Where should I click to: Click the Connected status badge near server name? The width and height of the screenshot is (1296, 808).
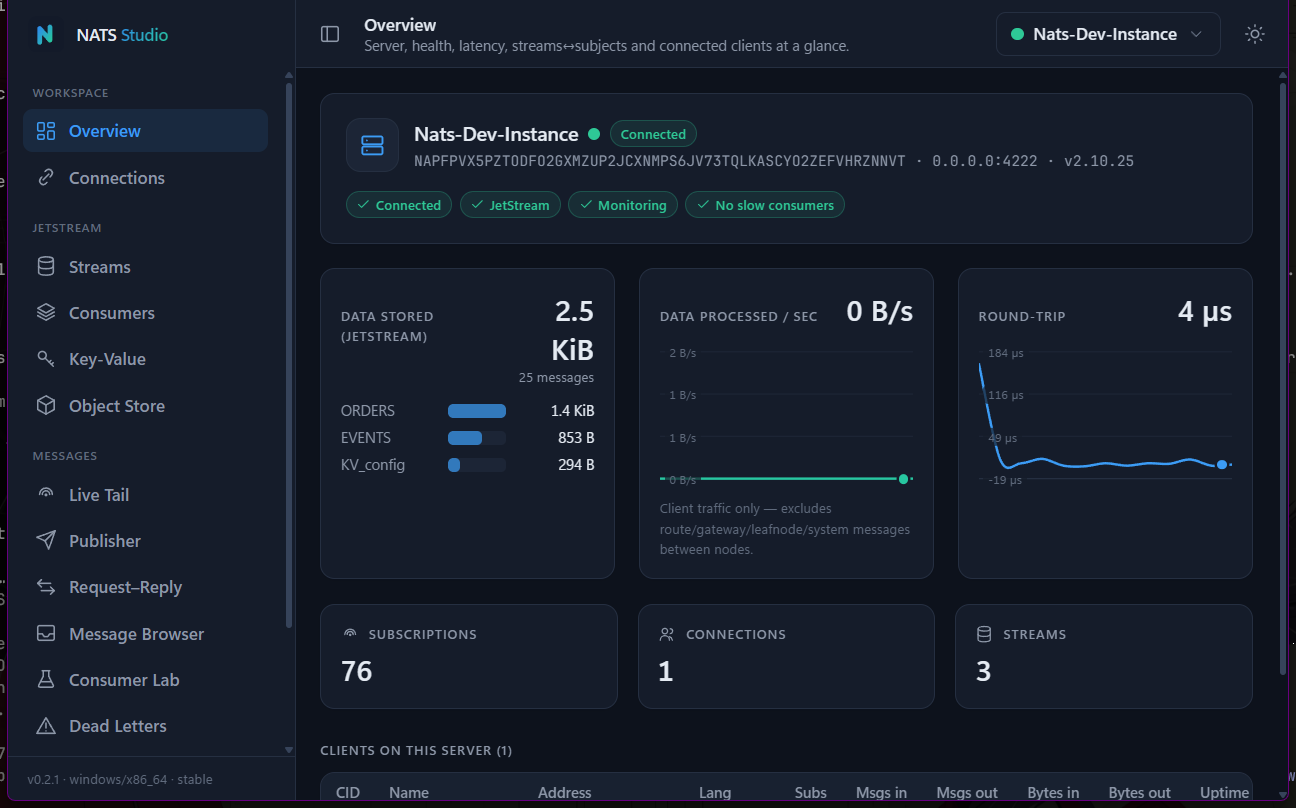[653, 134]
